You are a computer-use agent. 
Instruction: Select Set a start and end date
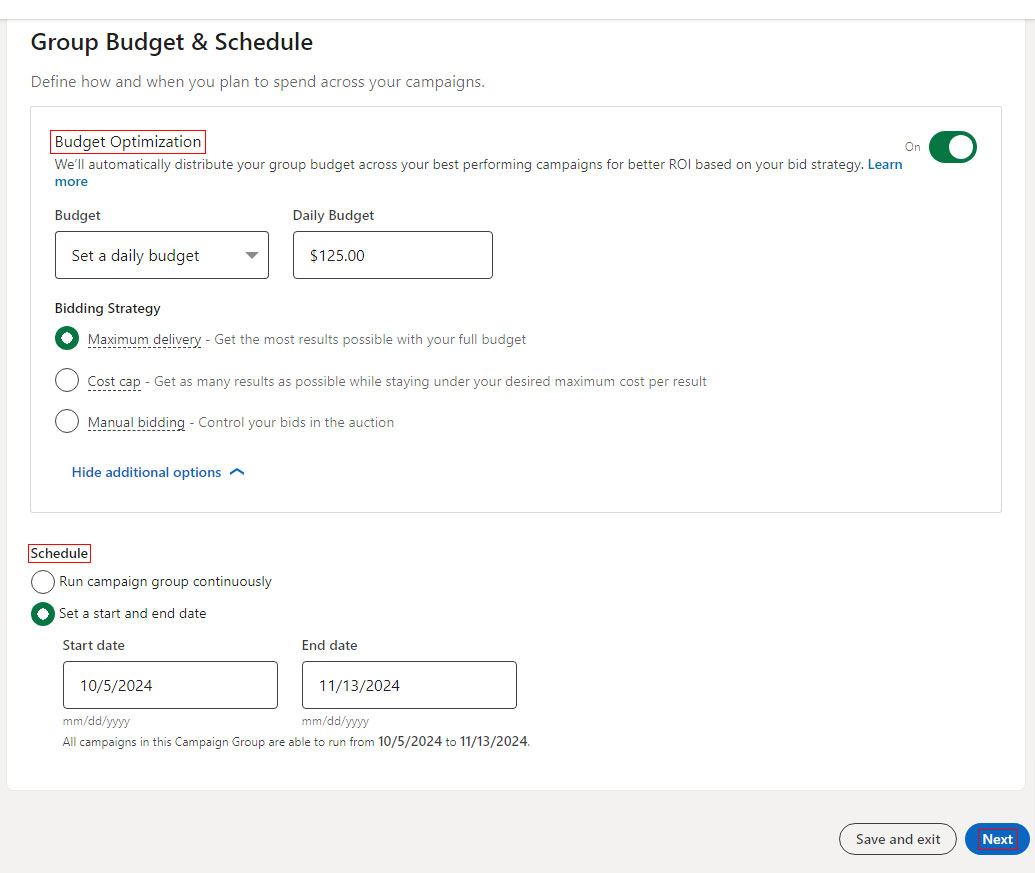(x=43, y=614)
